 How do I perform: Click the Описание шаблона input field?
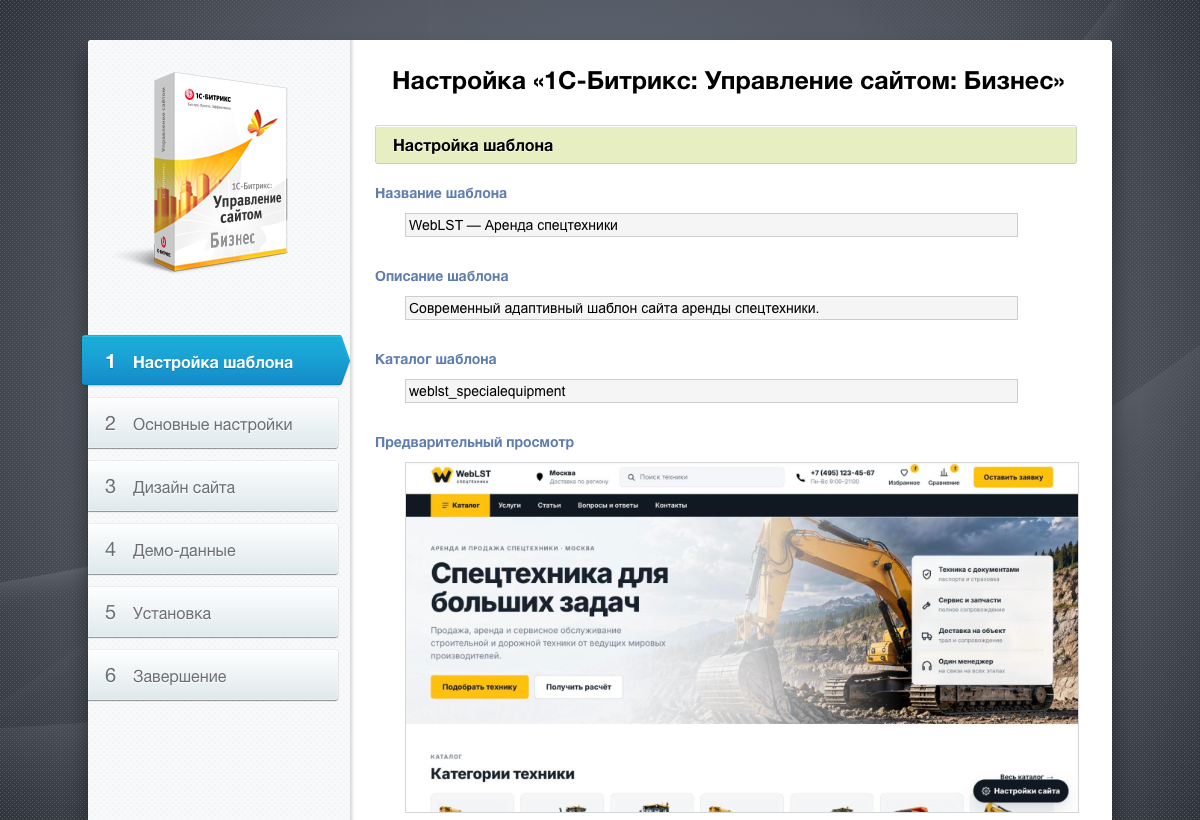click(x=711, y=308)
